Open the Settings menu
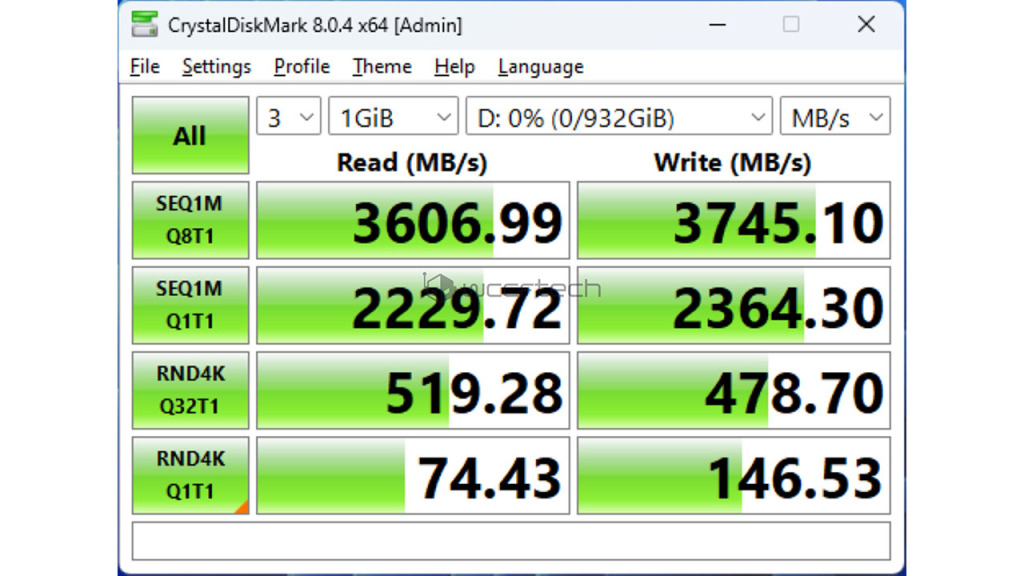 [x=216, y=67]
